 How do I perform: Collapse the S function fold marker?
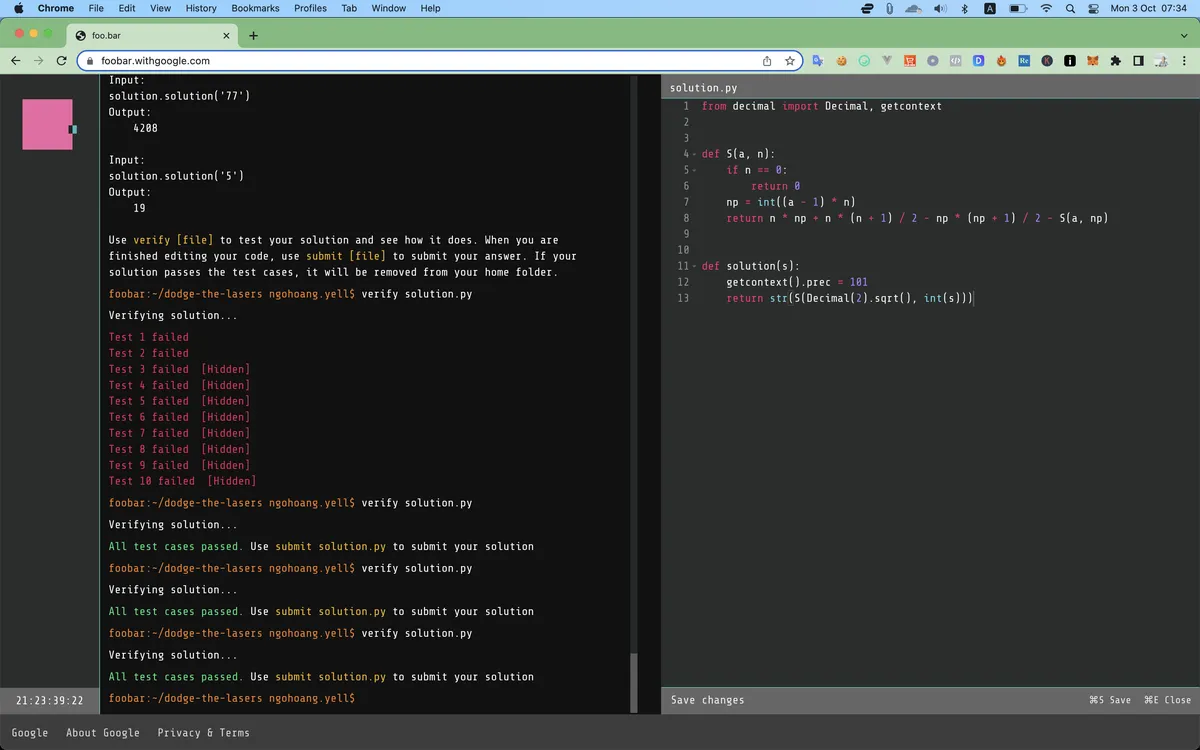click(x=694, y=153)
